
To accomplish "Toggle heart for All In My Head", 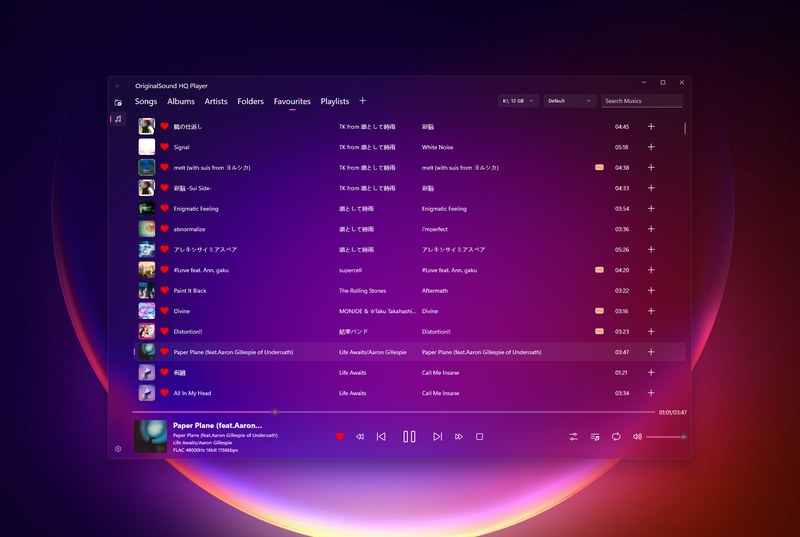I will click(164, 393).
